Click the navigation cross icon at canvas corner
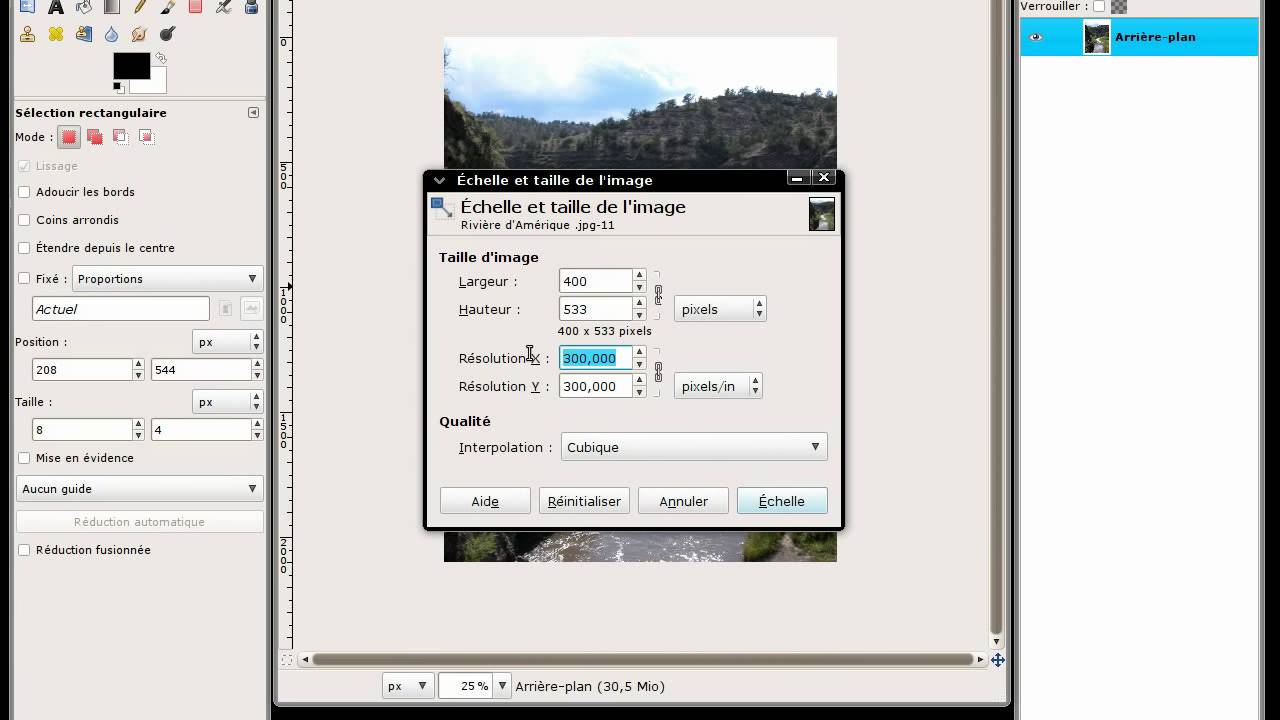Viewport: 1280px width, 720px height. (997, 660)
